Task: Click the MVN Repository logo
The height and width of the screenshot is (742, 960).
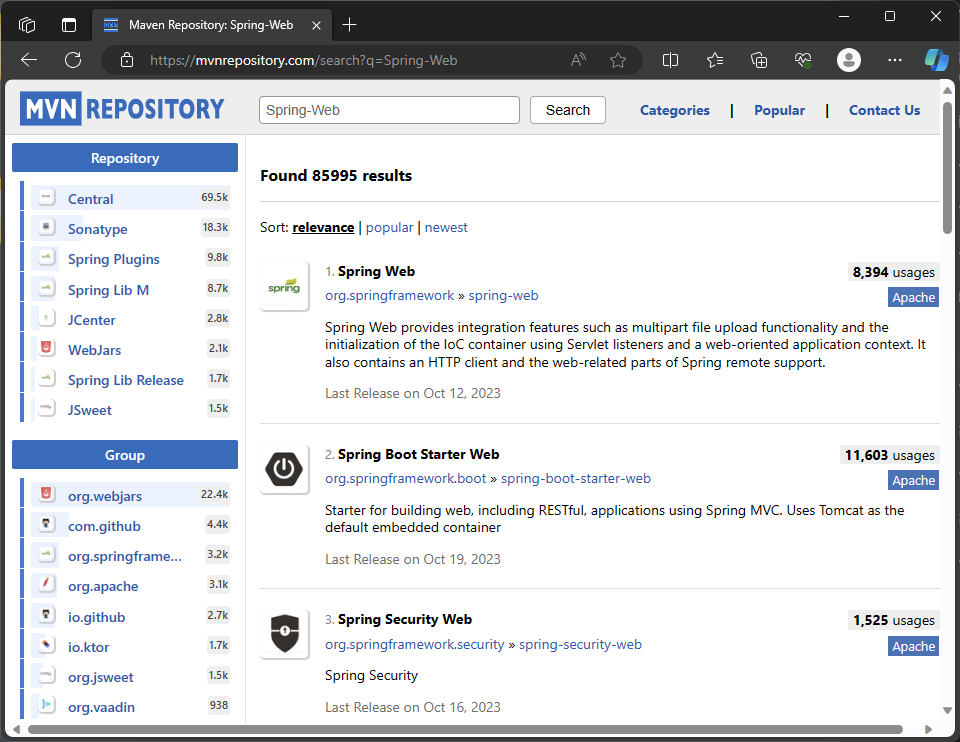Action: pyautogui.click(x=122, y=109)
